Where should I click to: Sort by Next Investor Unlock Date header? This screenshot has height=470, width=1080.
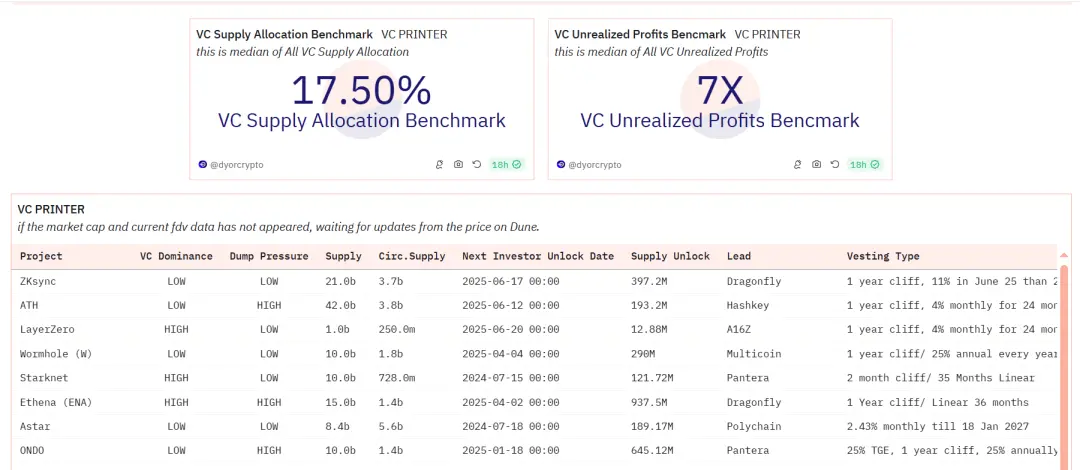pos(538,256)
